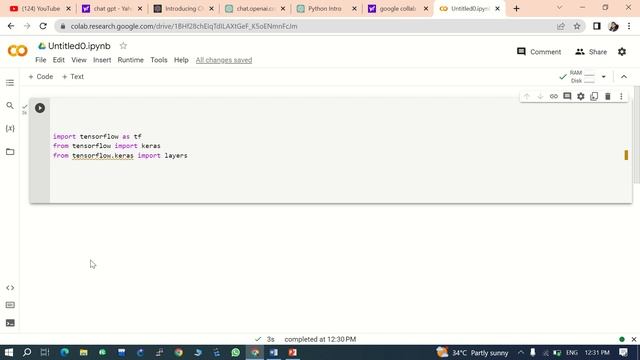Viewport: 640px width, 360px height.
Task: Reload the page
Action: coord(43,26)
